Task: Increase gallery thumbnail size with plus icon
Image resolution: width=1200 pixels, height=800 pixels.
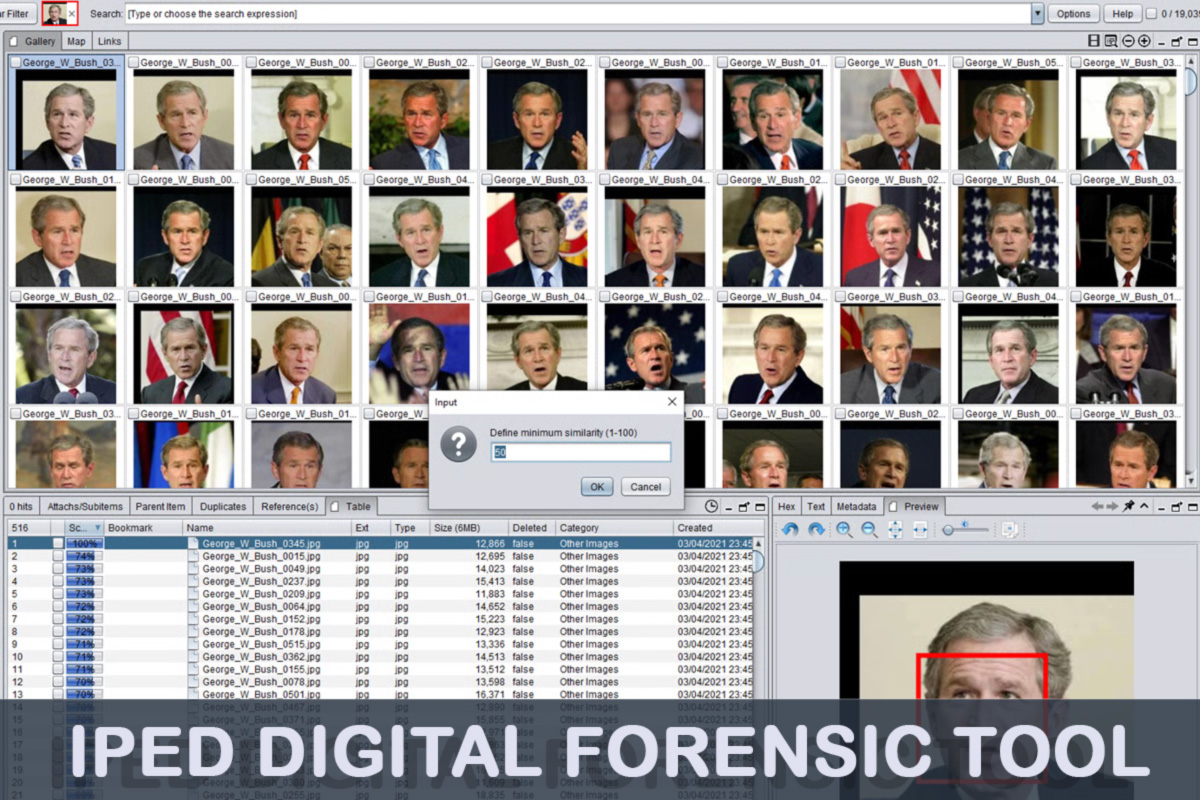Action: click(x=1144, y=41)
